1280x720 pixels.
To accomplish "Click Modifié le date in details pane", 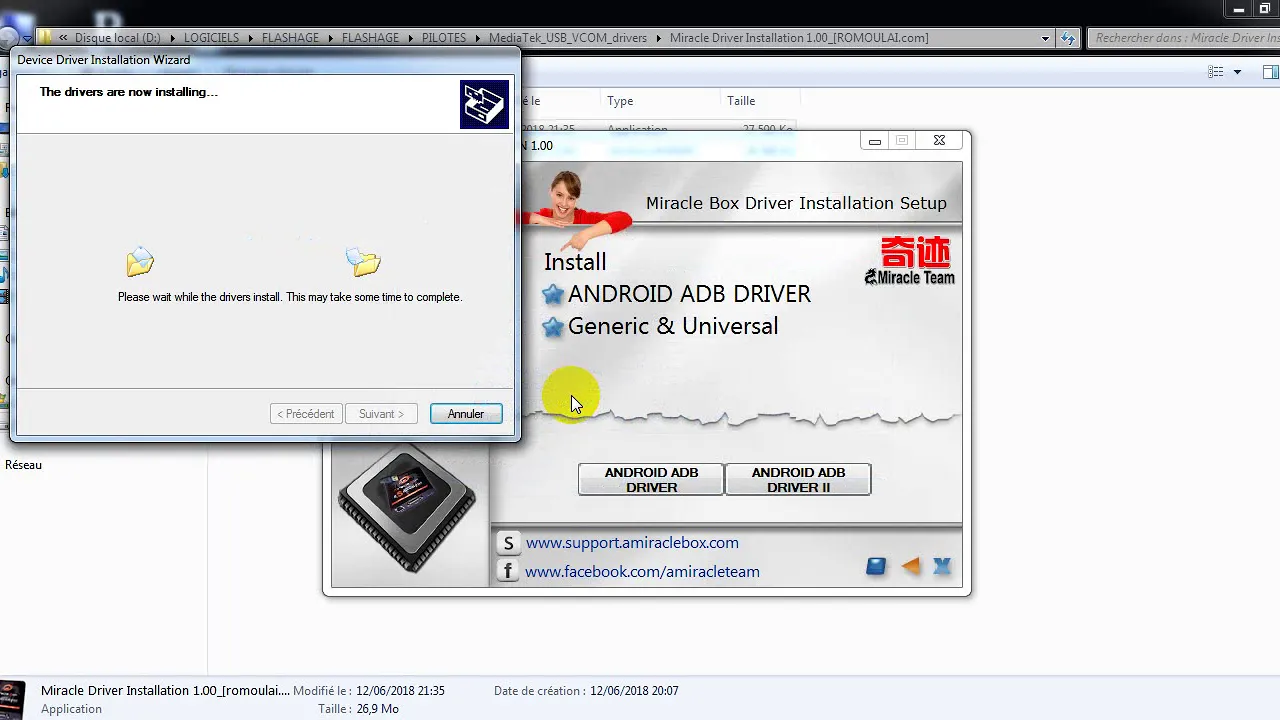I will pos(400,691).
